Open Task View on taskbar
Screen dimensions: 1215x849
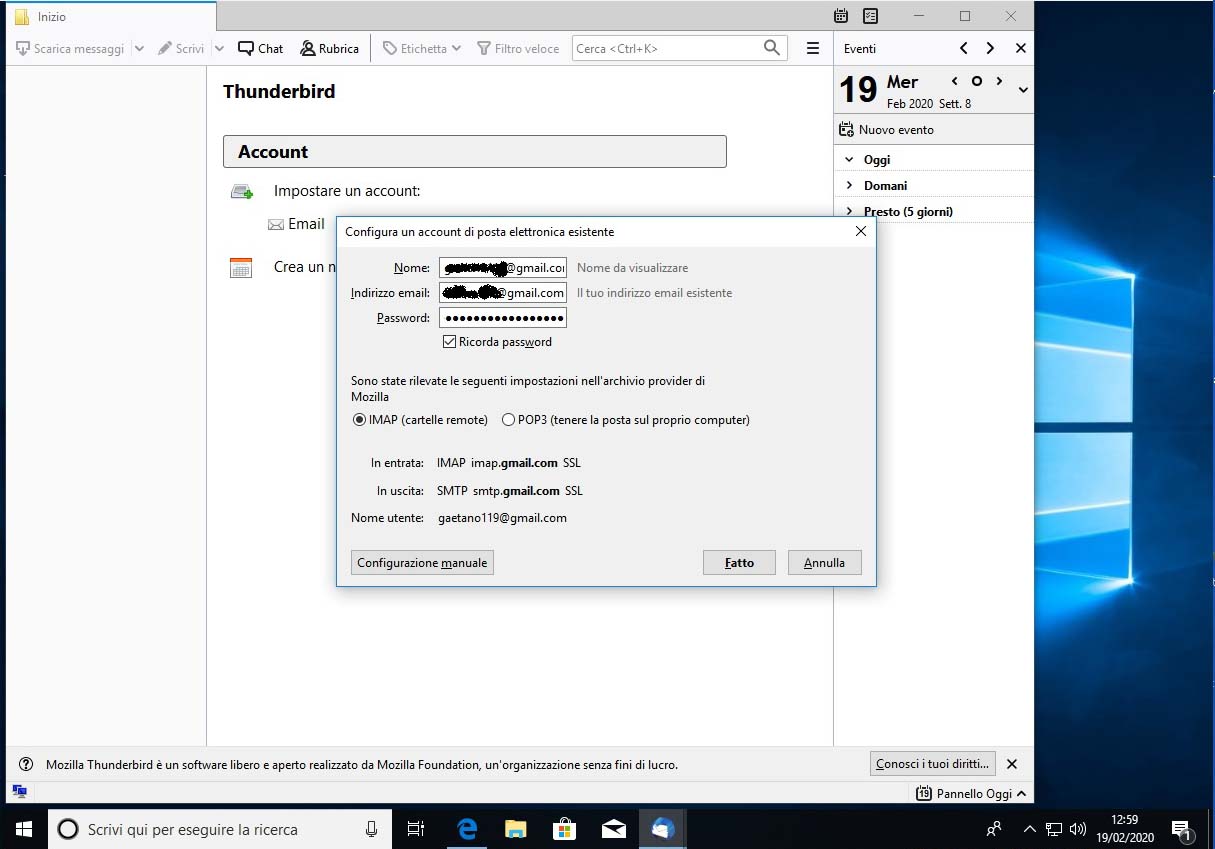pyautogui.click(x=416, y=829)
